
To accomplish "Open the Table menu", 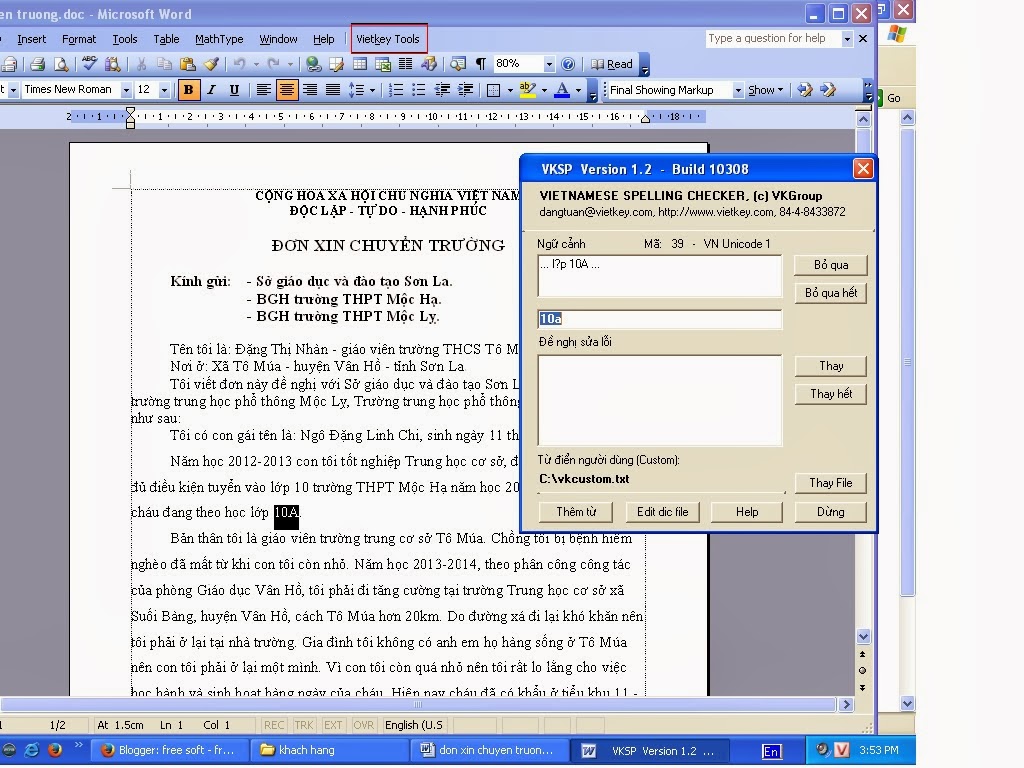I will [166, 39].
